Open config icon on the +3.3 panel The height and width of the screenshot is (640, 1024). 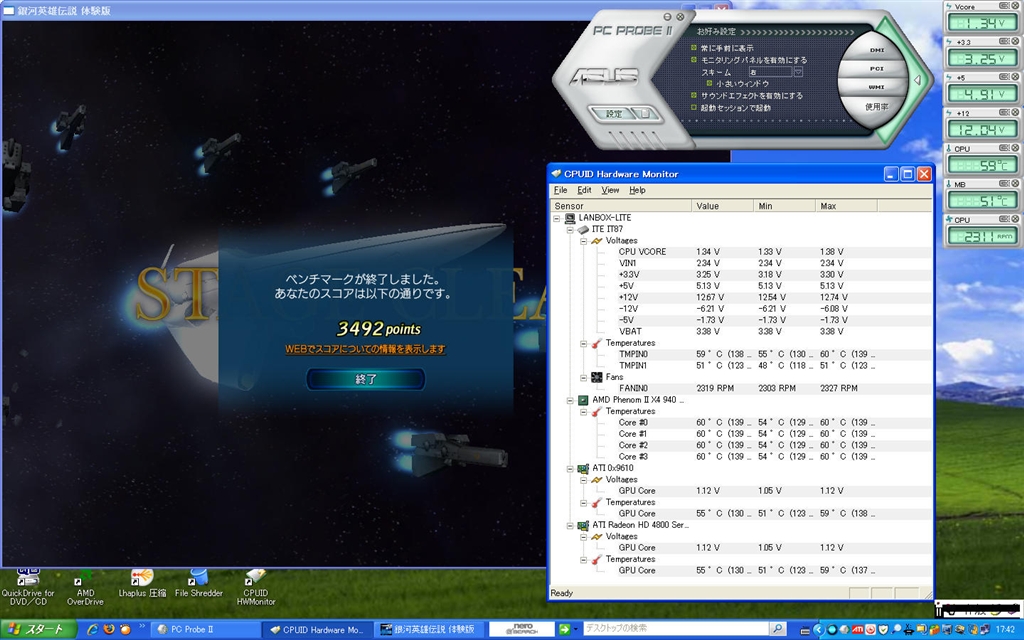[x=1004, y=41]
